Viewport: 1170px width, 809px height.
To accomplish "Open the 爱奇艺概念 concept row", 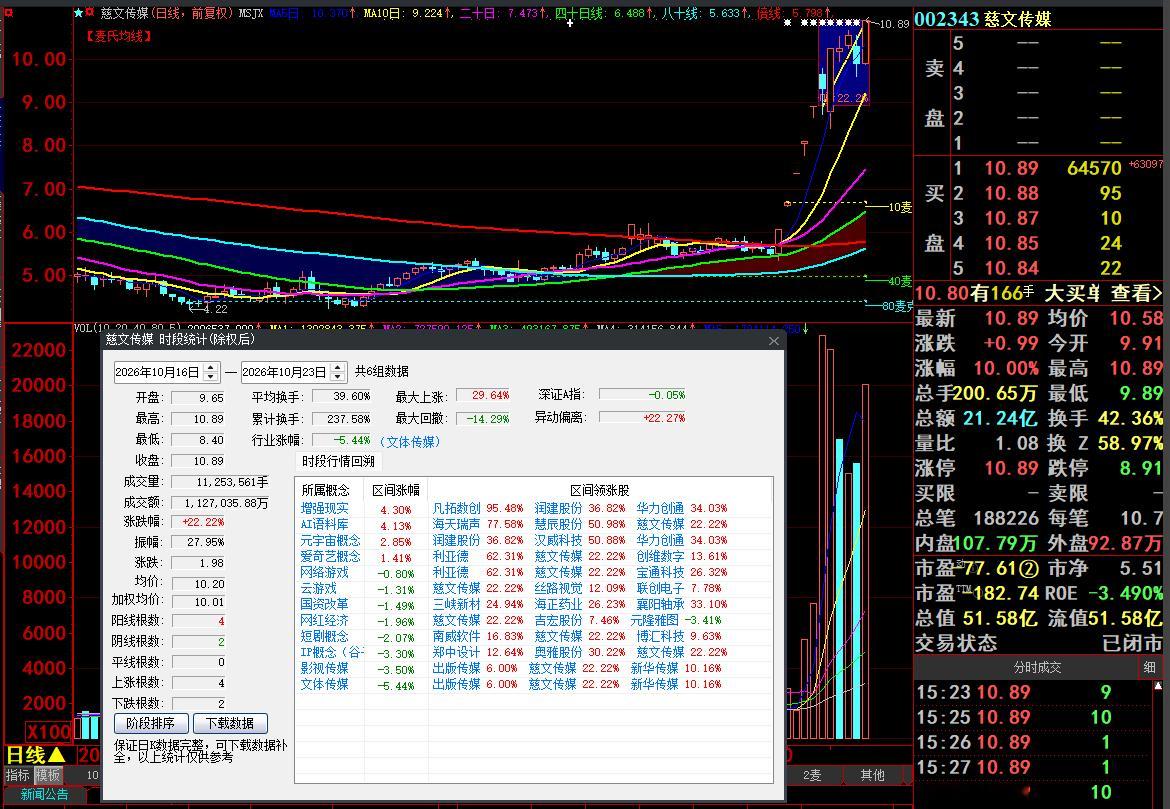I will [x=331, y=556].
